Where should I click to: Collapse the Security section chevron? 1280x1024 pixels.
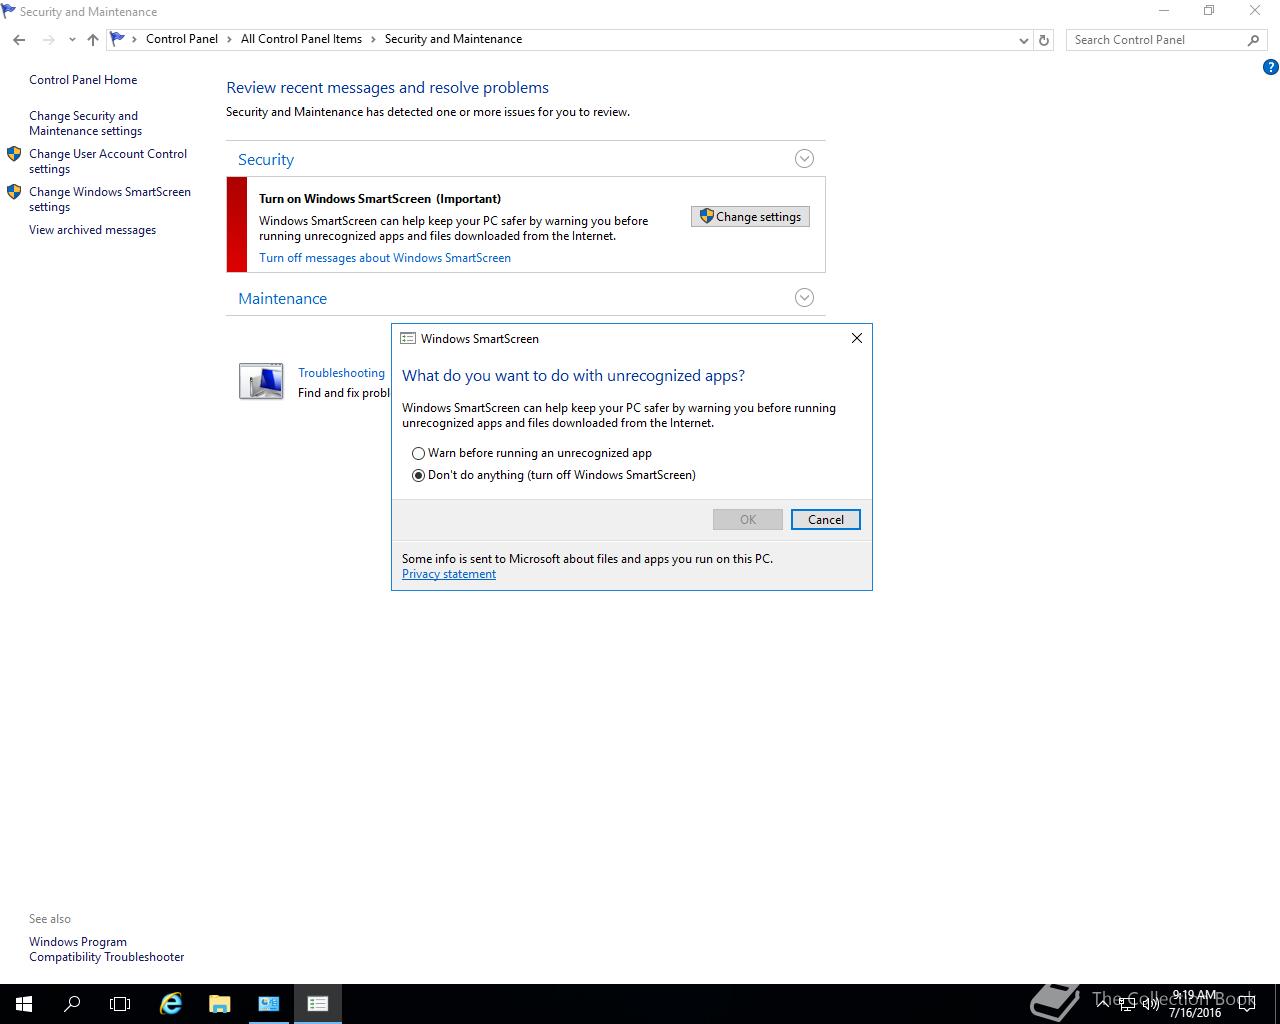click(804, 159)
